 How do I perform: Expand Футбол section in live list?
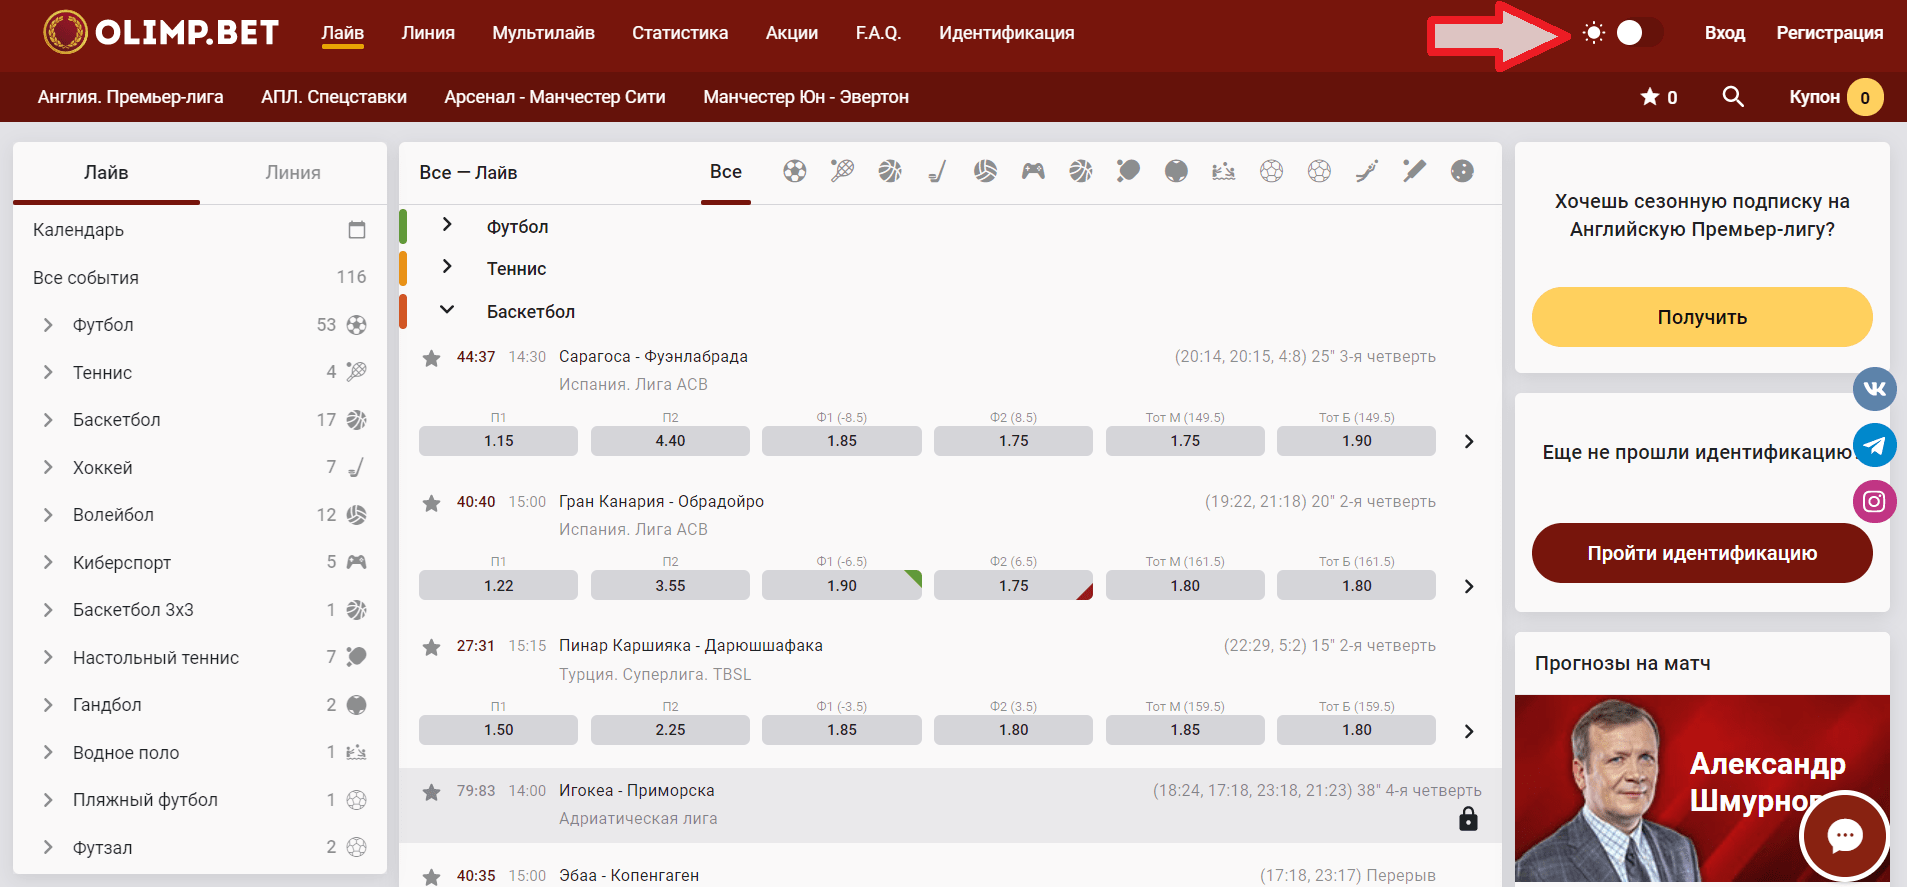447,224
